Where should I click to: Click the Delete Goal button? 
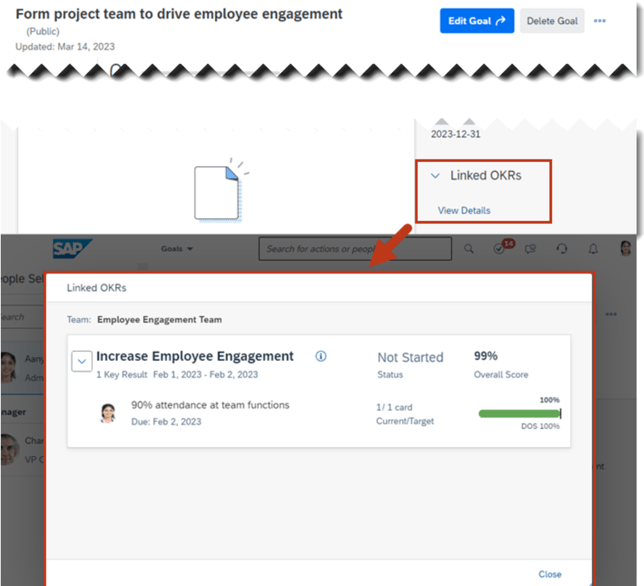click(x=552, y=21)
